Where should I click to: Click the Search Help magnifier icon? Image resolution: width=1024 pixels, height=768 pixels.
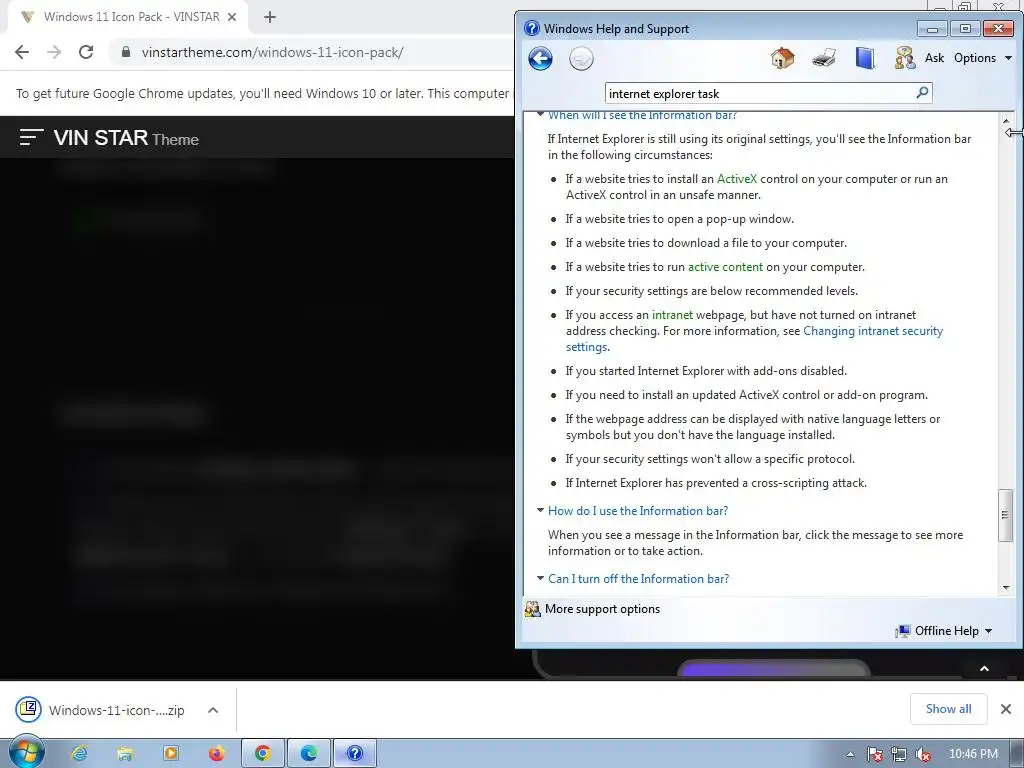click(922, 93)
